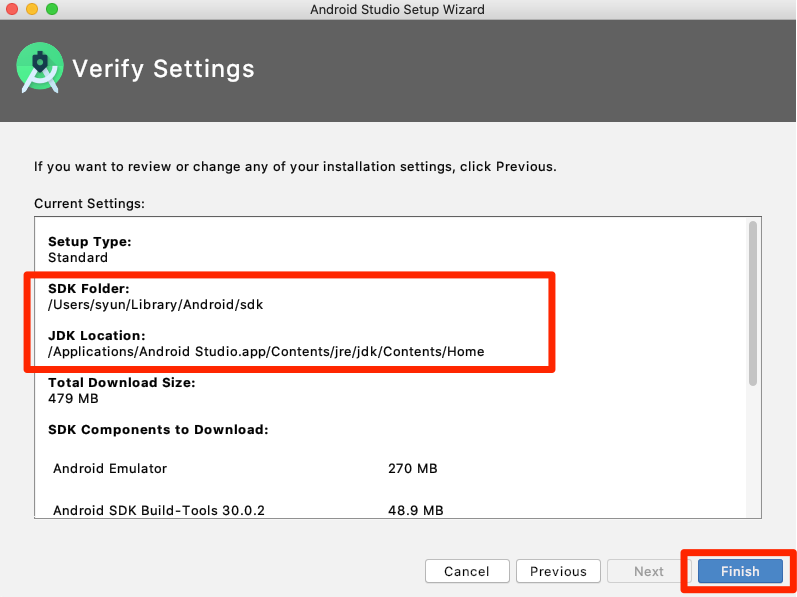Select the SDK folder path text
The width and height of the screenshot is (797, 597).
click(156, 305)
